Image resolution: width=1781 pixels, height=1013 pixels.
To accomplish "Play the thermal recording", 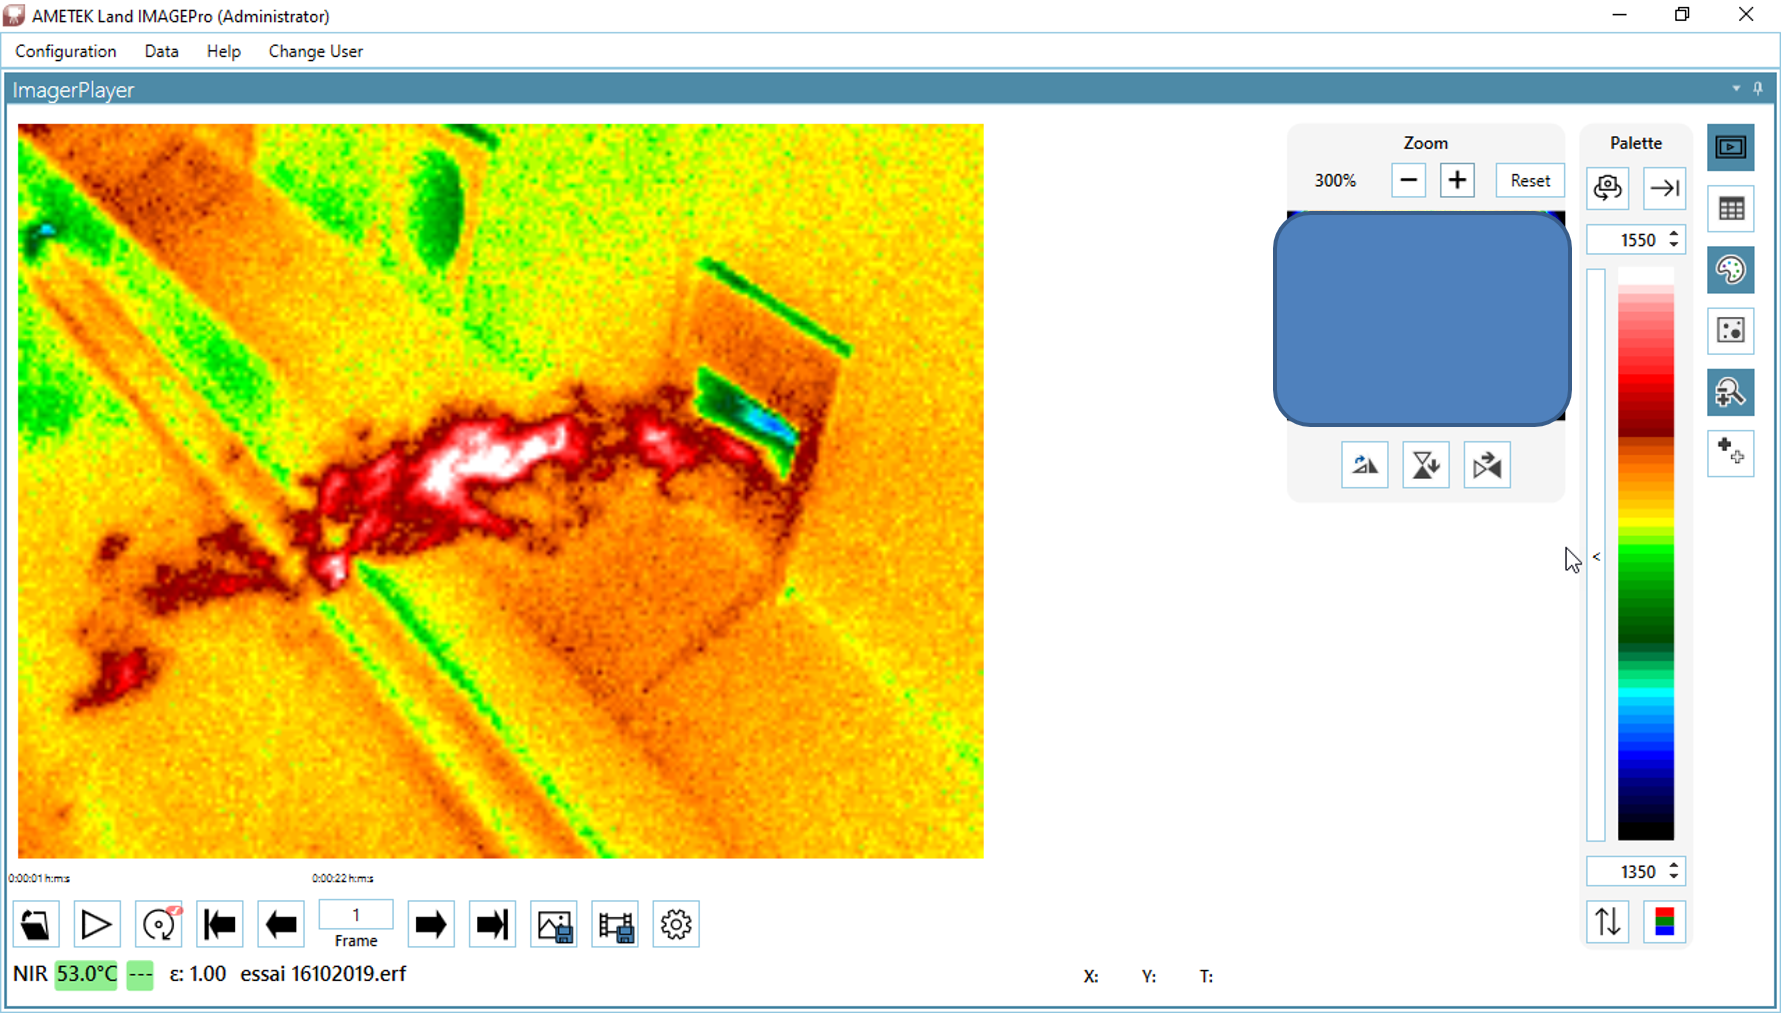I will (97, 924).
